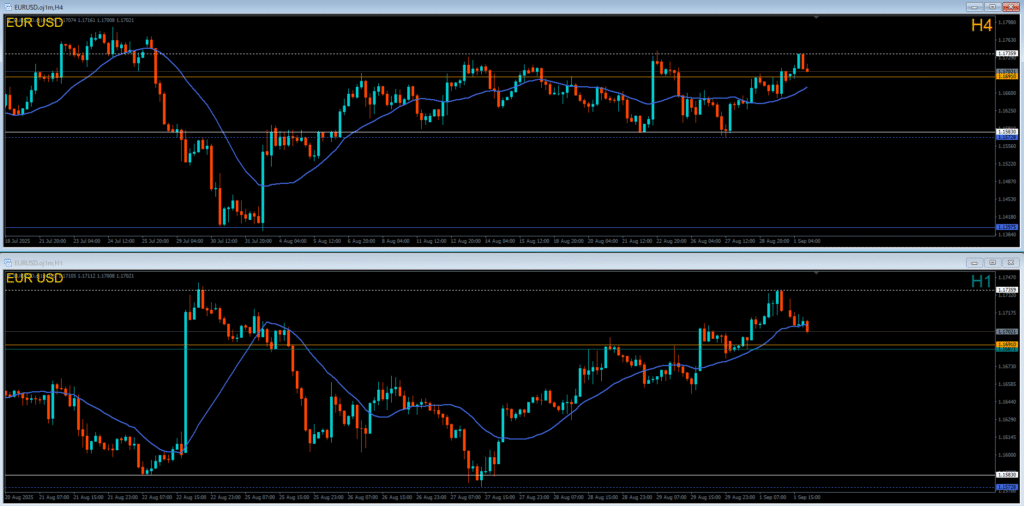
Task: Click the H4 chart window icon
Action: (x=8, y=7)
